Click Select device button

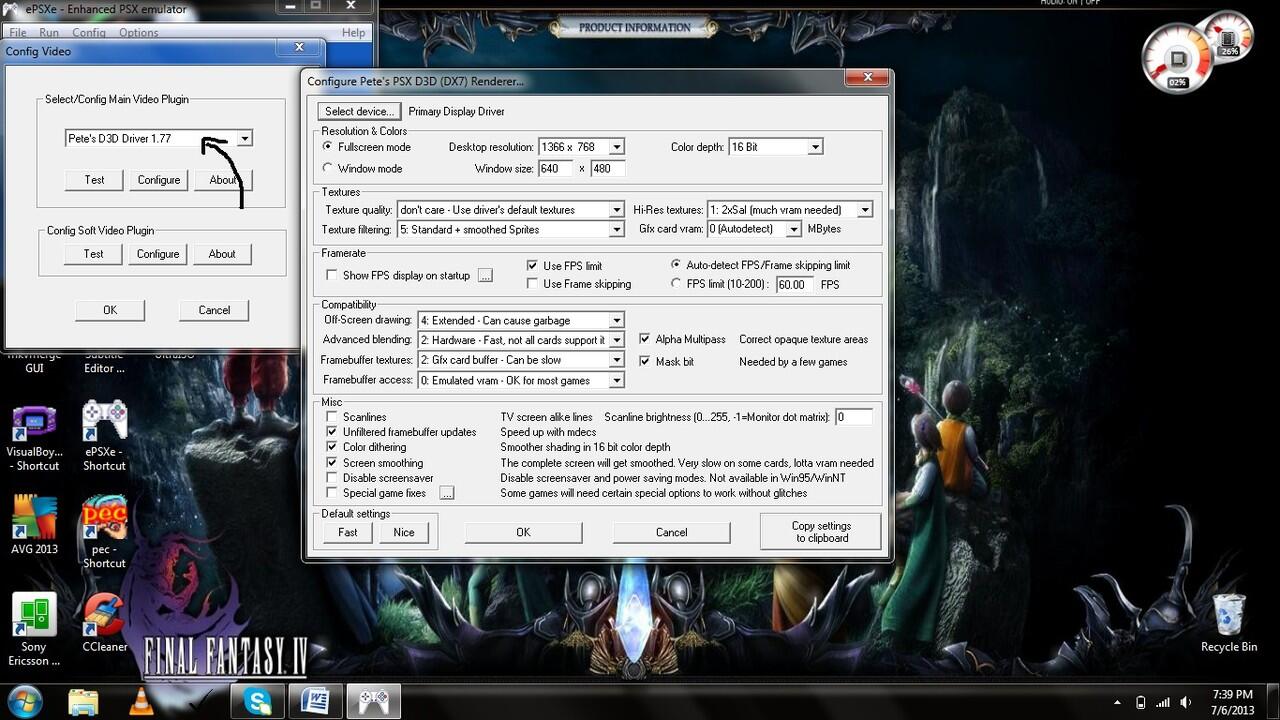(x=360, y=111)
